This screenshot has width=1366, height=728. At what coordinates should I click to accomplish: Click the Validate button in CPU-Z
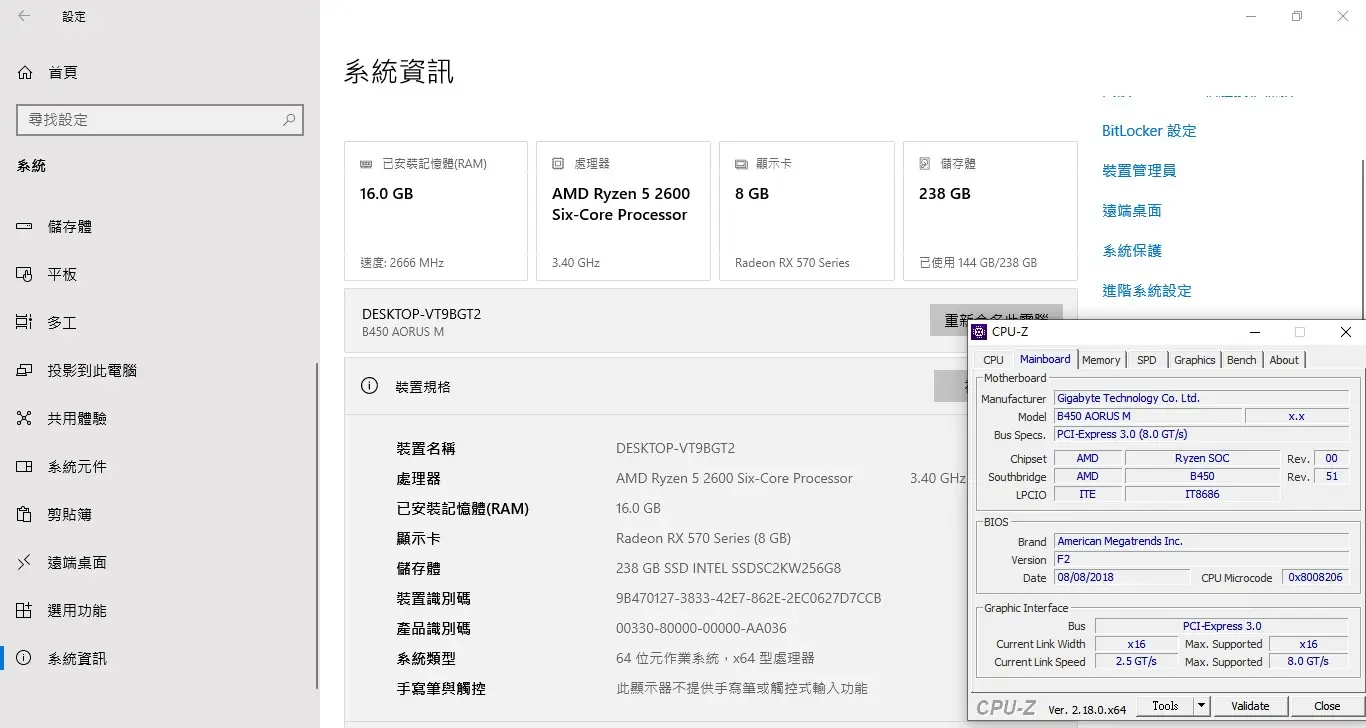(x=1249, y=706)
